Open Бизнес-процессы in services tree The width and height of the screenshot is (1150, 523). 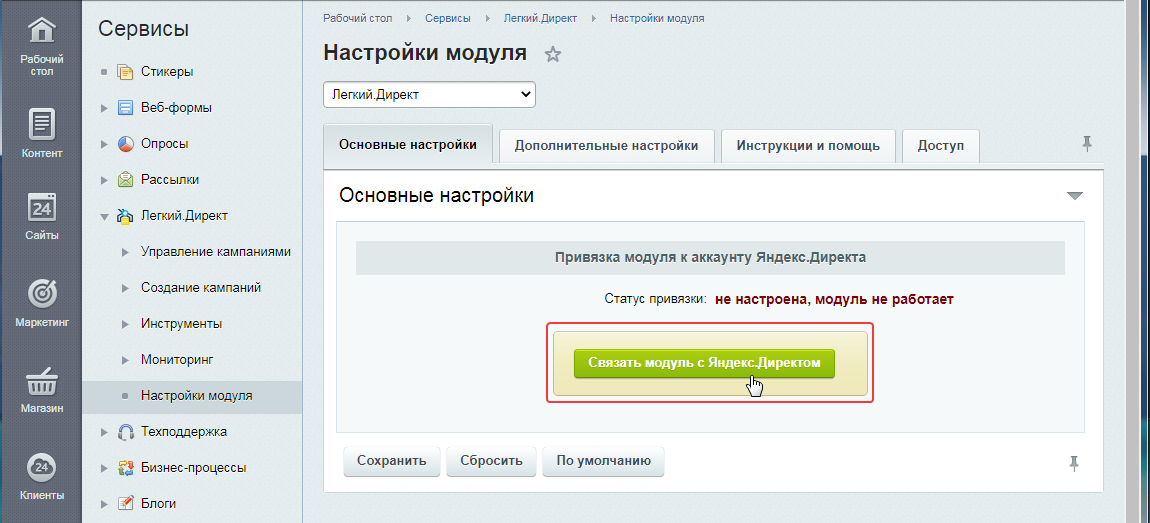(194, 467)
